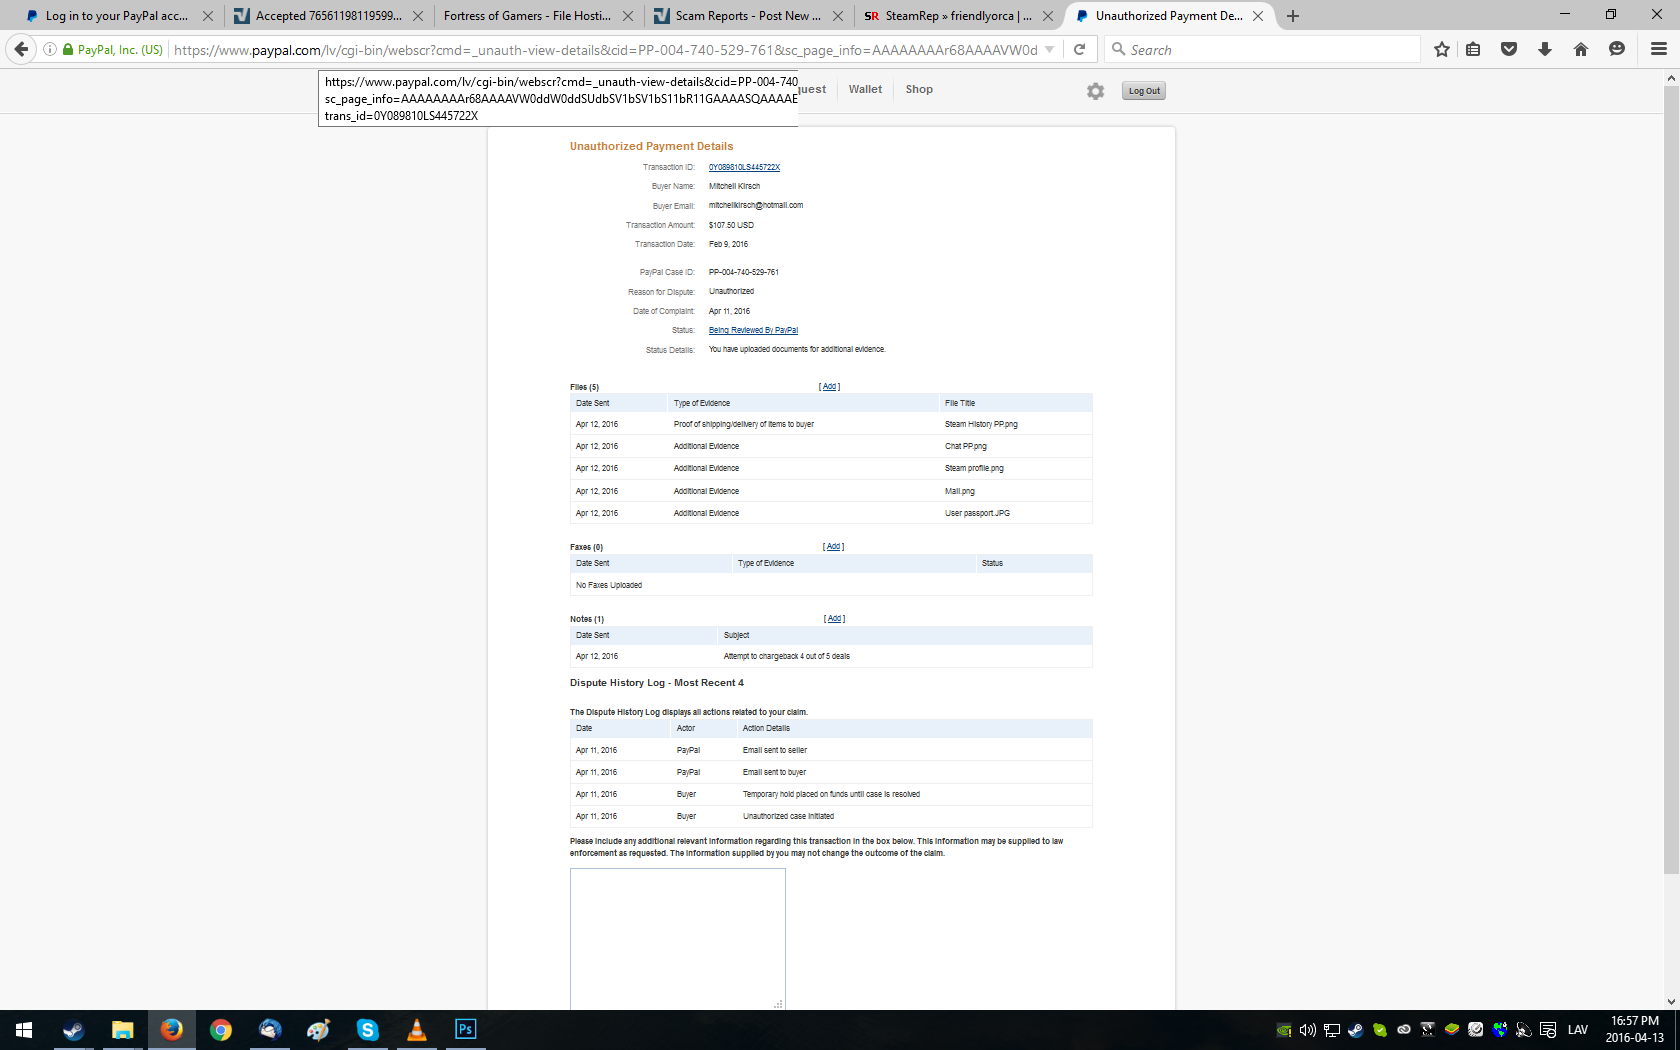This screenshot has height=1050, width=1680.
Task: Bookmark this page with star icon
Action: (x=1441, y=49)
